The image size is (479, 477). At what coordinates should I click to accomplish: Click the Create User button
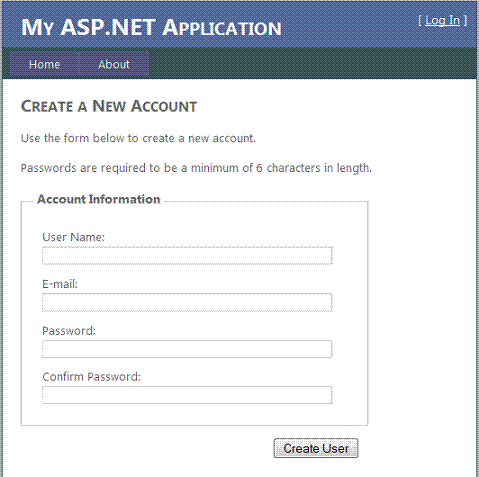click(316, 448)
